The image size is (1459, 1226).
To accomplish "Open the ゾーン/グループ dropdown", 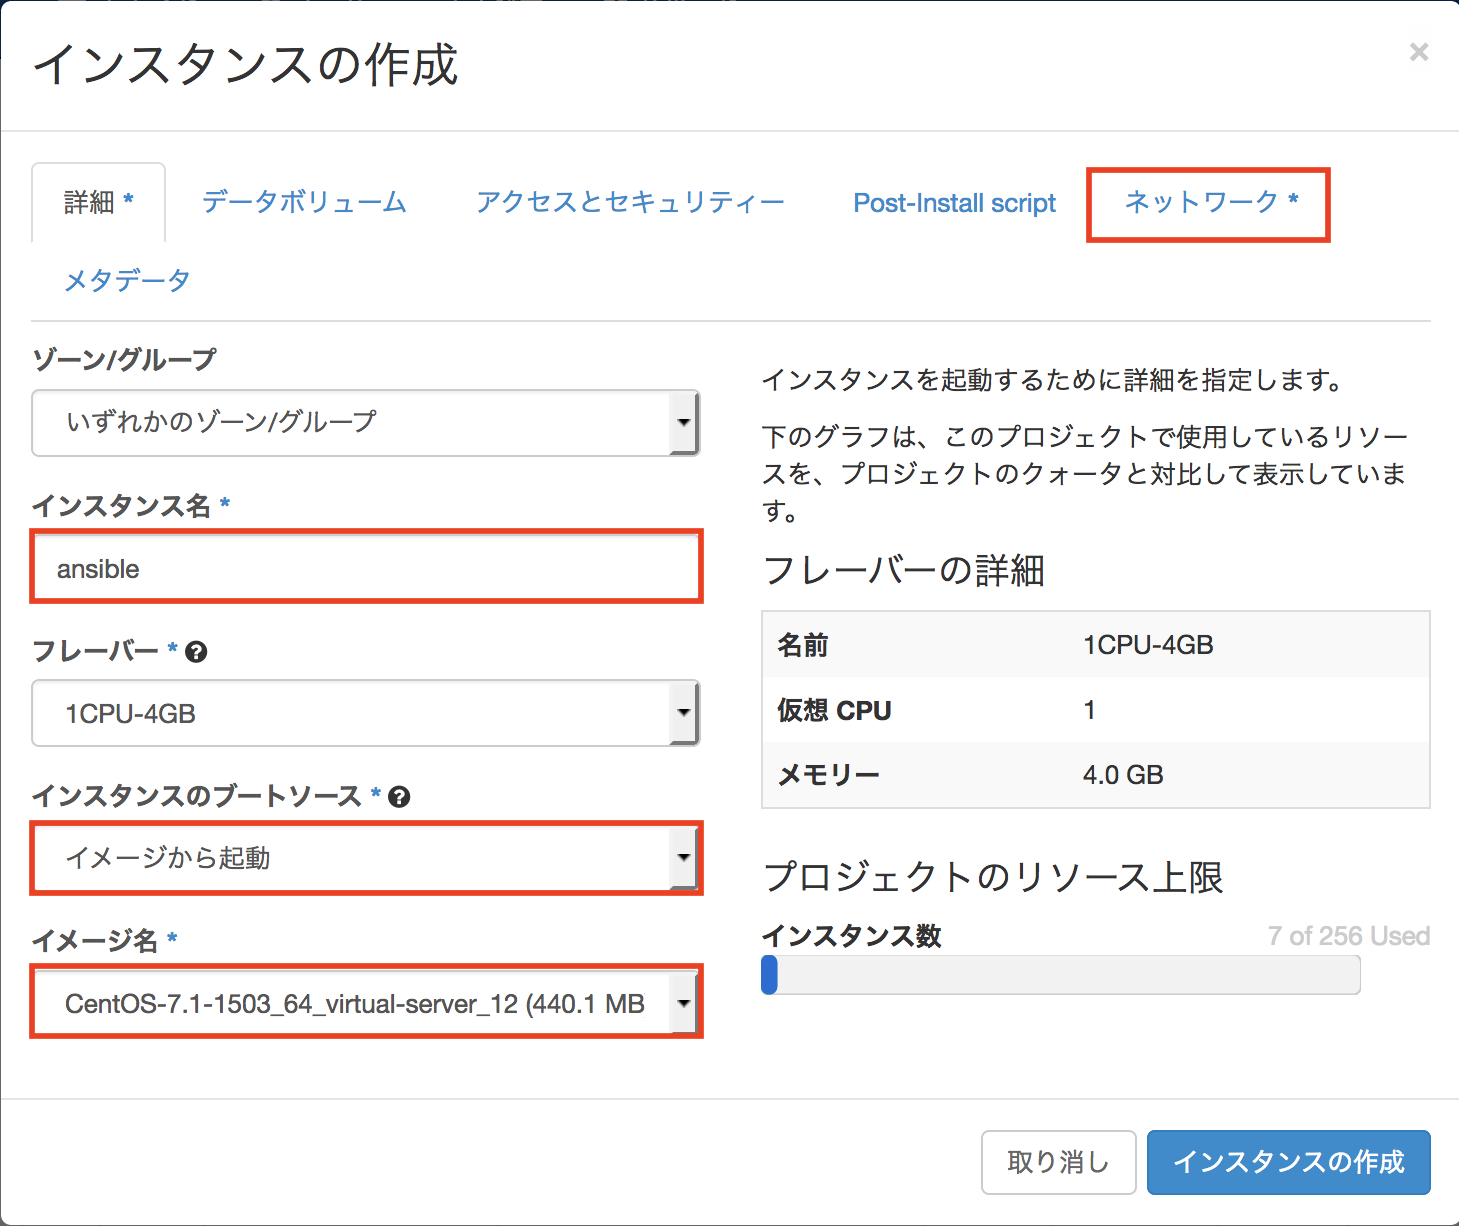I will point(365,423).
